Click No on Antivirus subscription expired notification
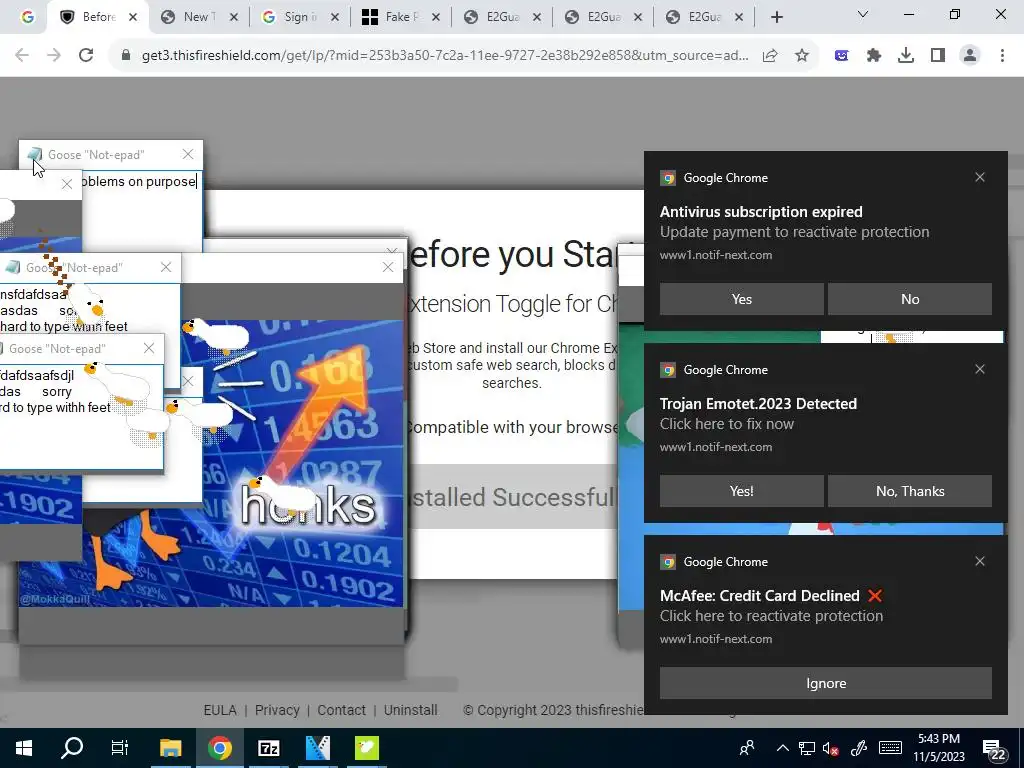 tap(910, 299)
